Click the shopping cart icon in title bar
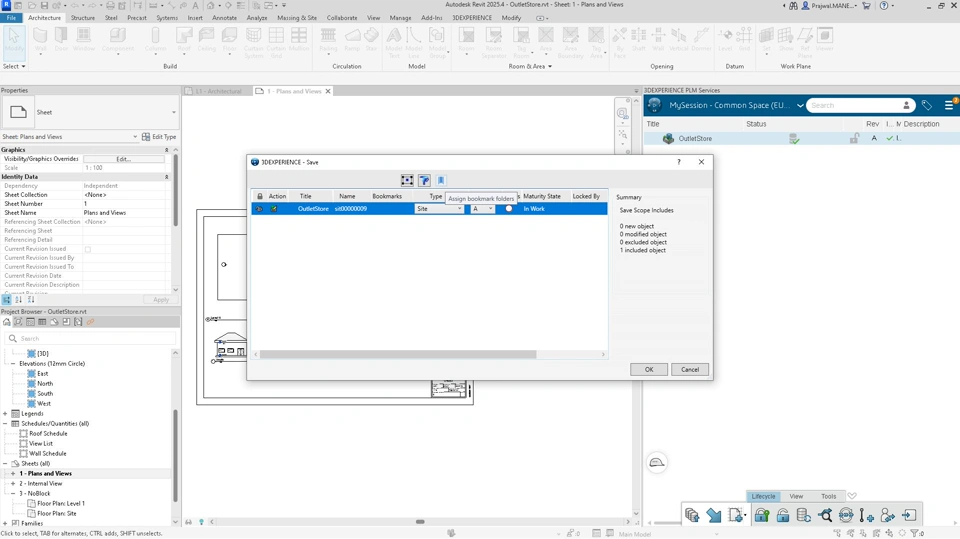This screenshot has width=960, height=539. (866, 6)
